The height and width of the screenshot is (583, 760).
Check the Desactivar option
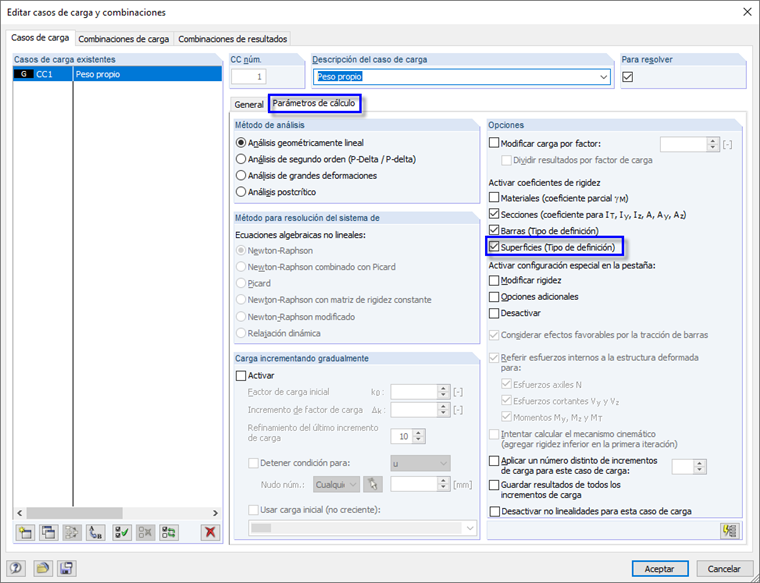pos(494,313)
